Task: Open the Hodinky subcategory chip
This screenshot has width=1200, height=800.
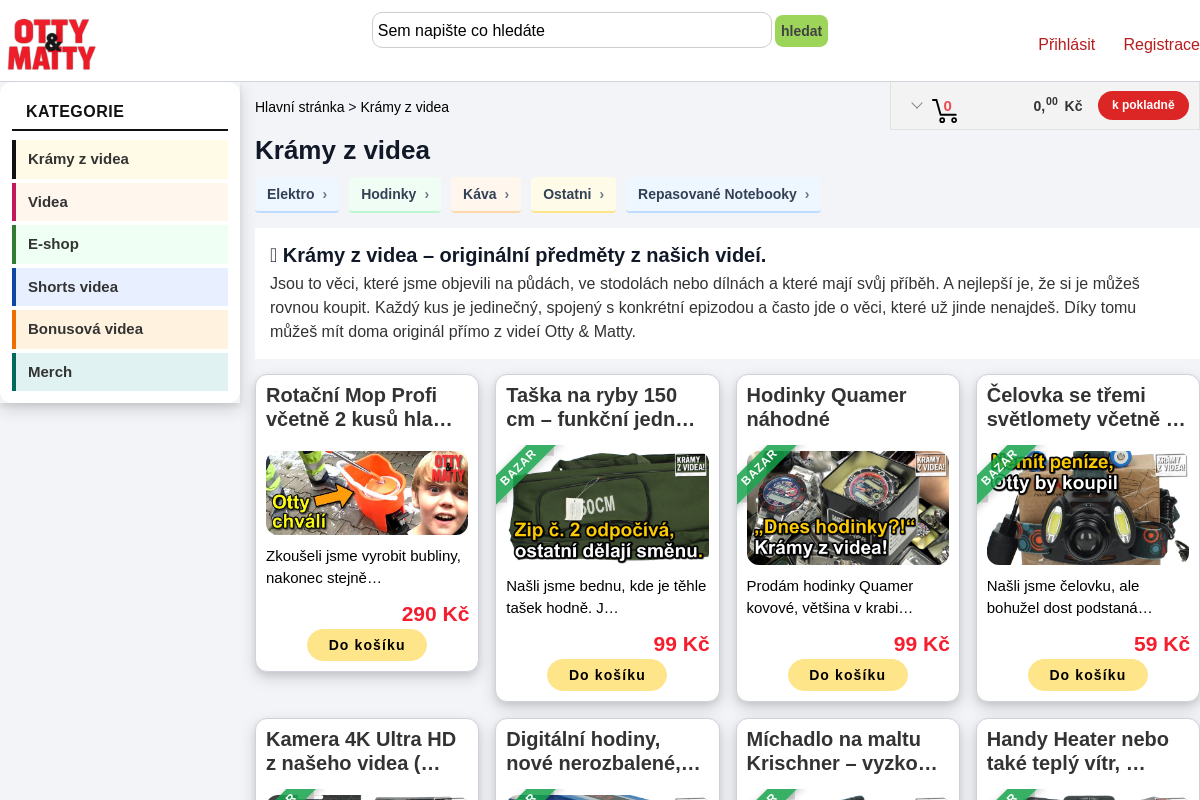Action: pos(395,194)
